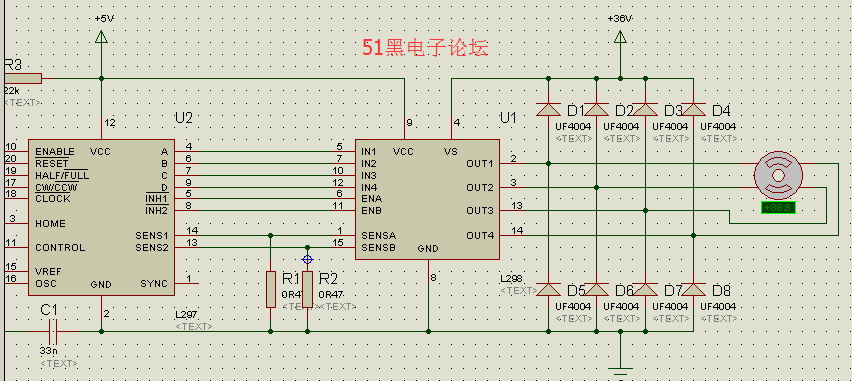Select diode D8 symbol
The height and width of the screenshot is (381, 852).
pyautogui.click(x=693, y=289)
